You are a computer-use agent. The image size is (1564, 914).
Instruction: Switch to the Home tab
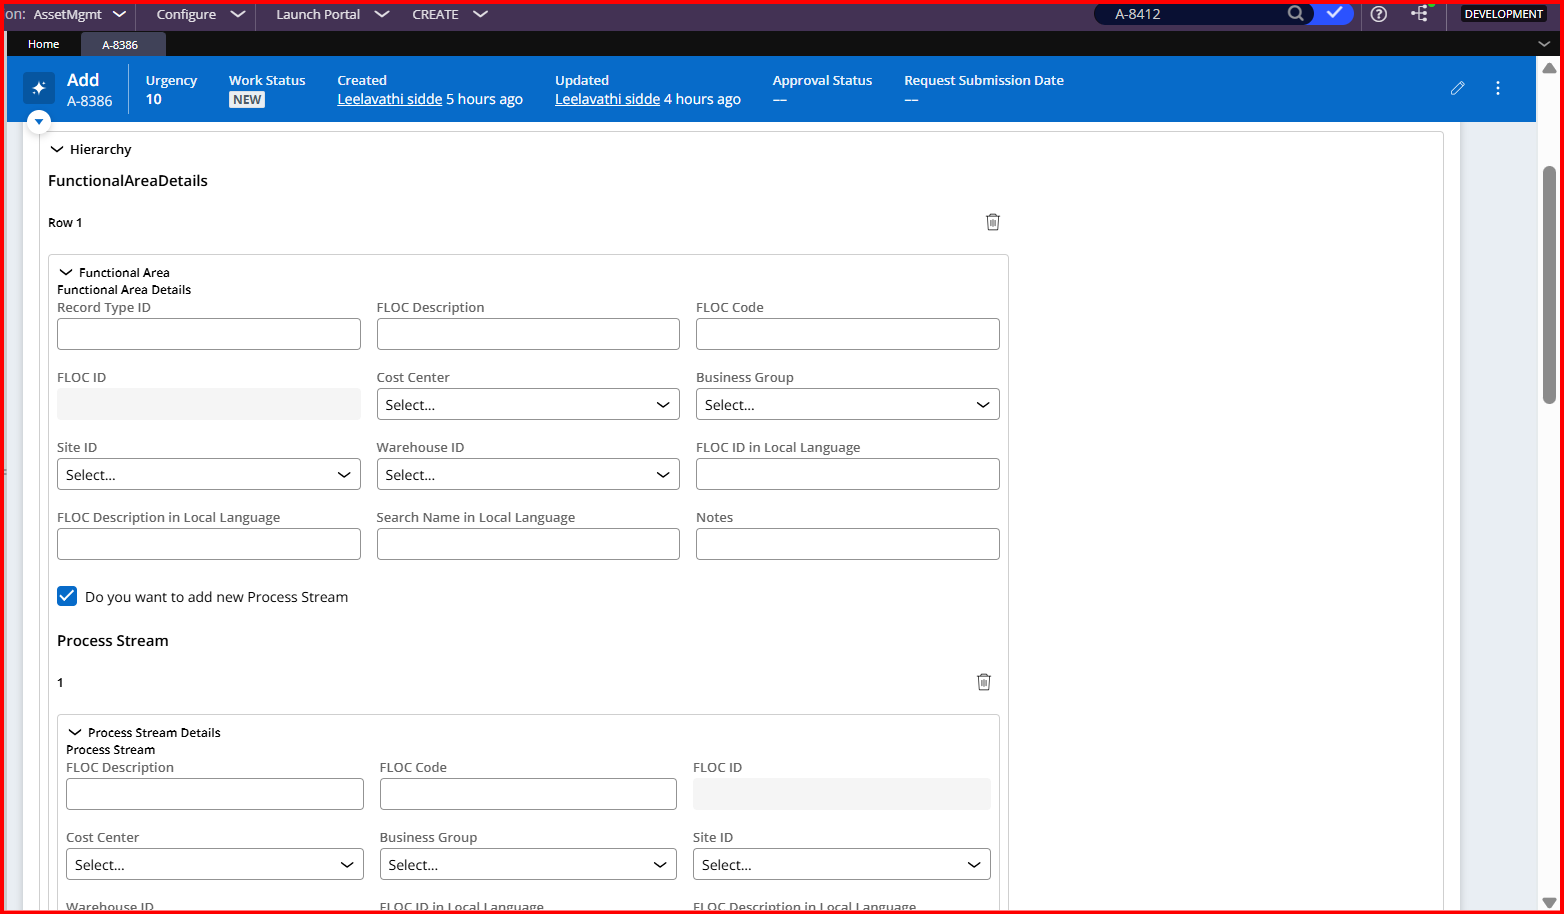click(x=43, y=44)
